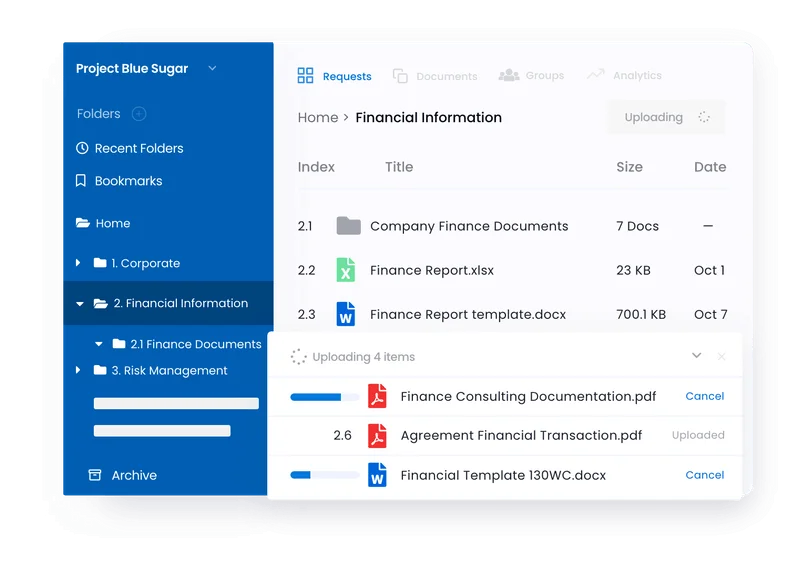This screenshot has width=800, height=579.
Task: Go to Home via the breadcrumb
Action: click(318, 117)
